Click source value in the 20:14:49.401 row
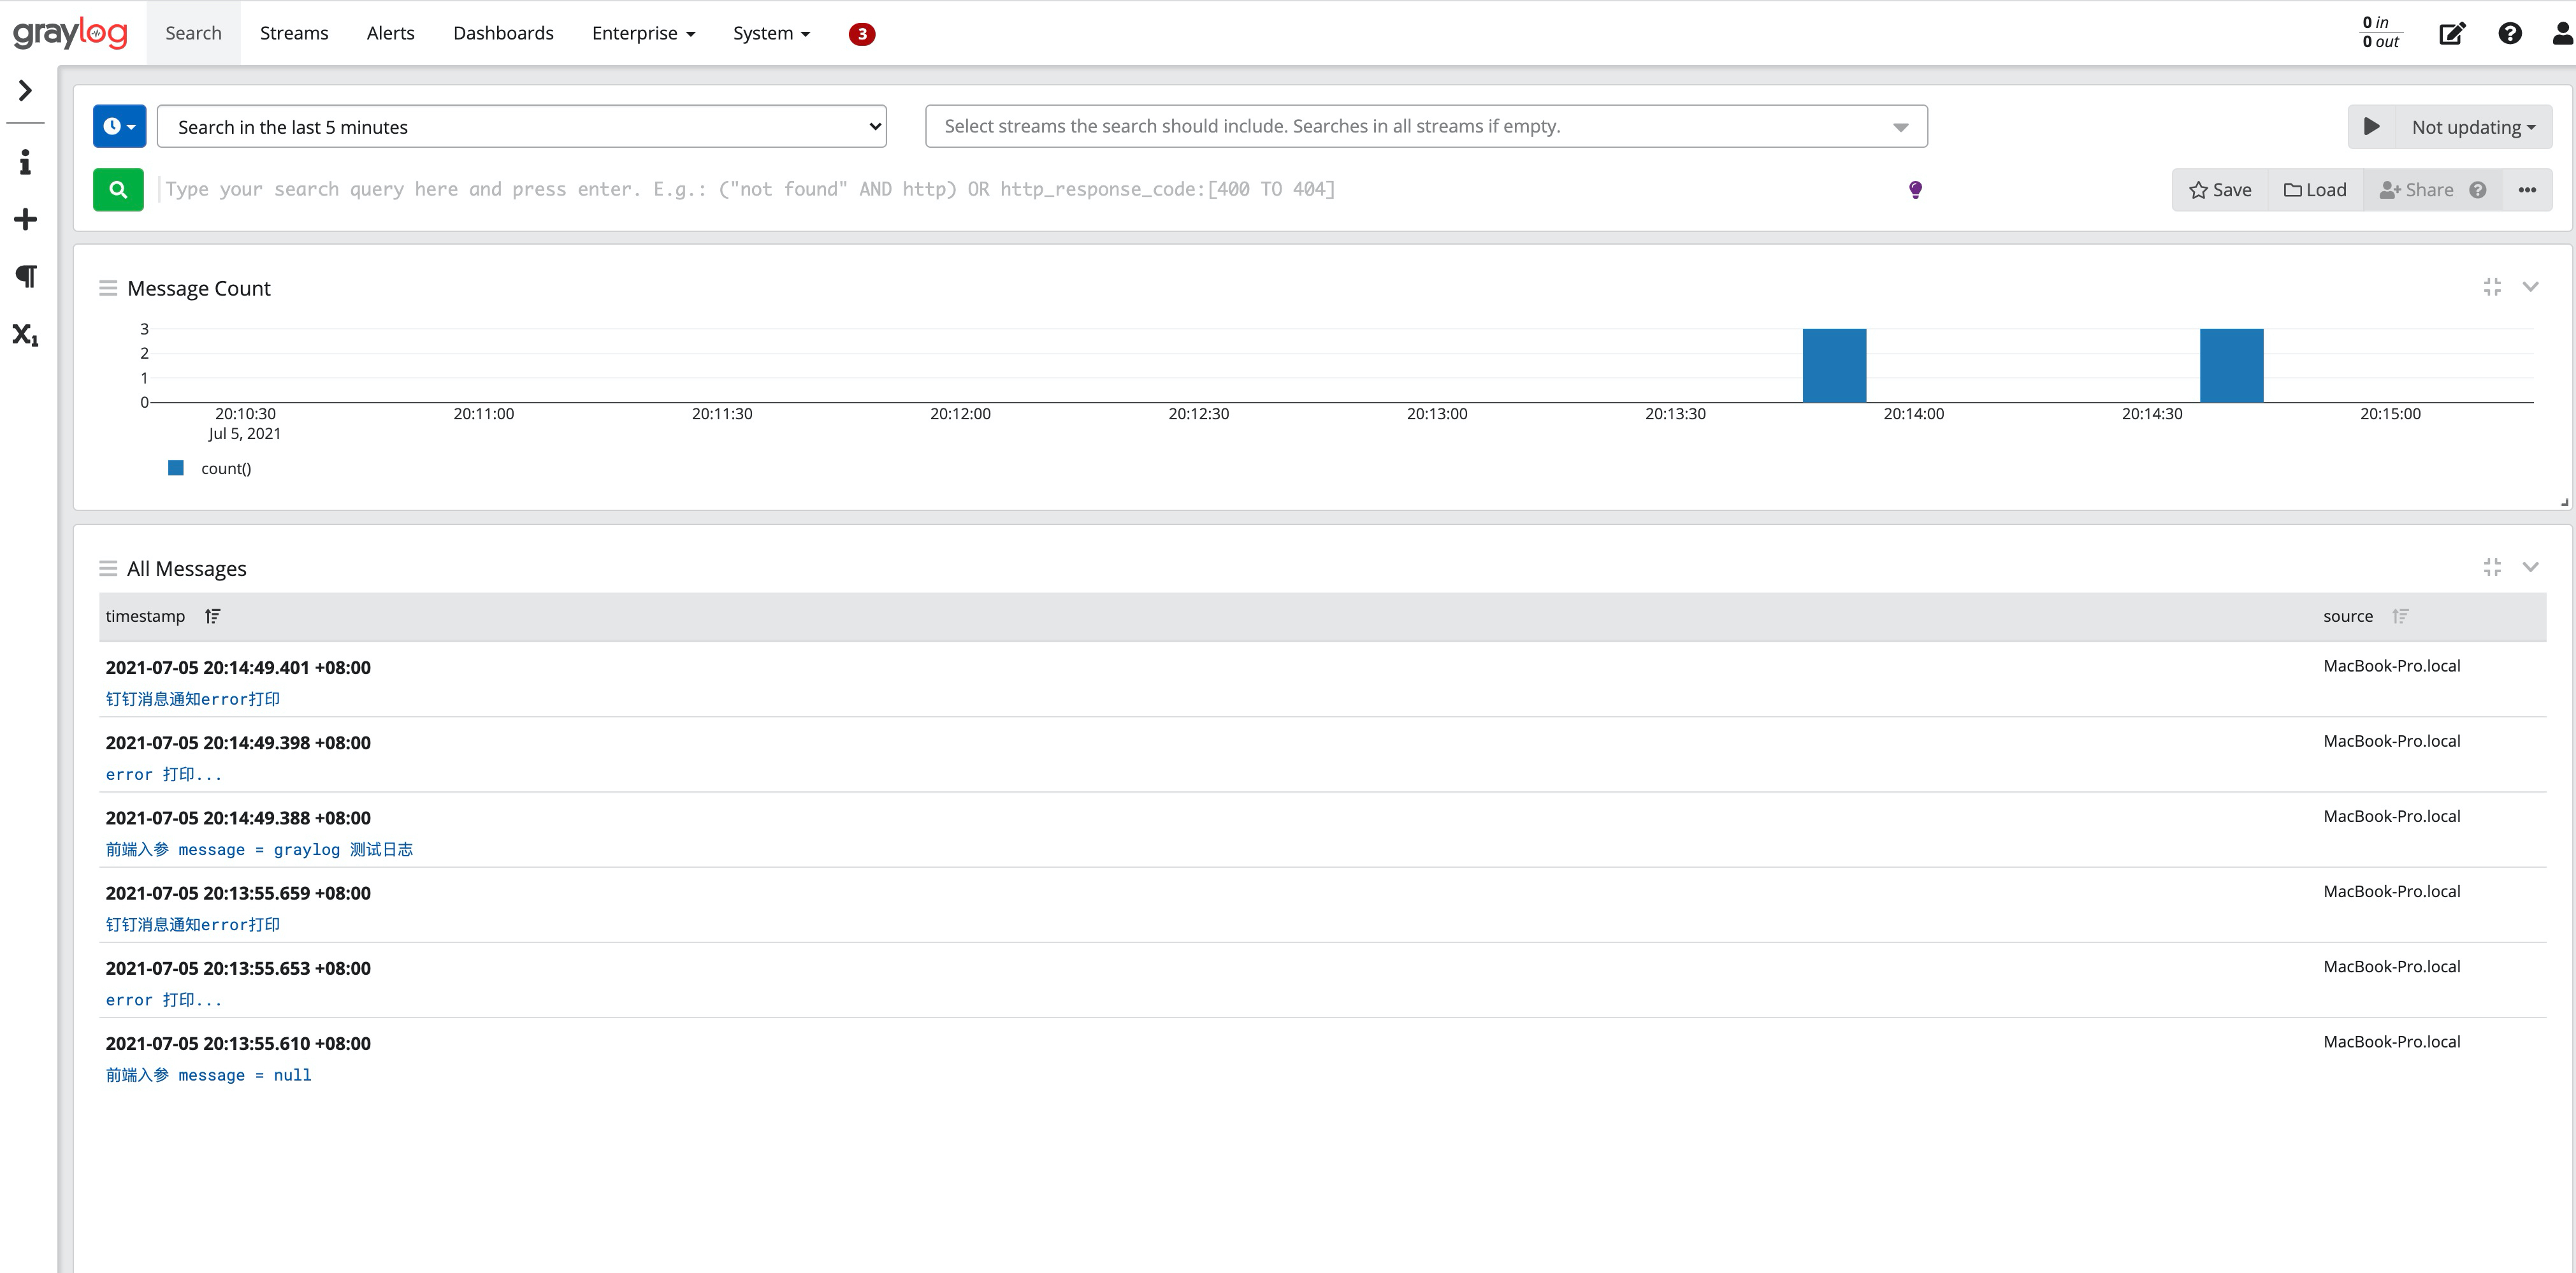2576x1273 pixels. tap(2391, 666)
